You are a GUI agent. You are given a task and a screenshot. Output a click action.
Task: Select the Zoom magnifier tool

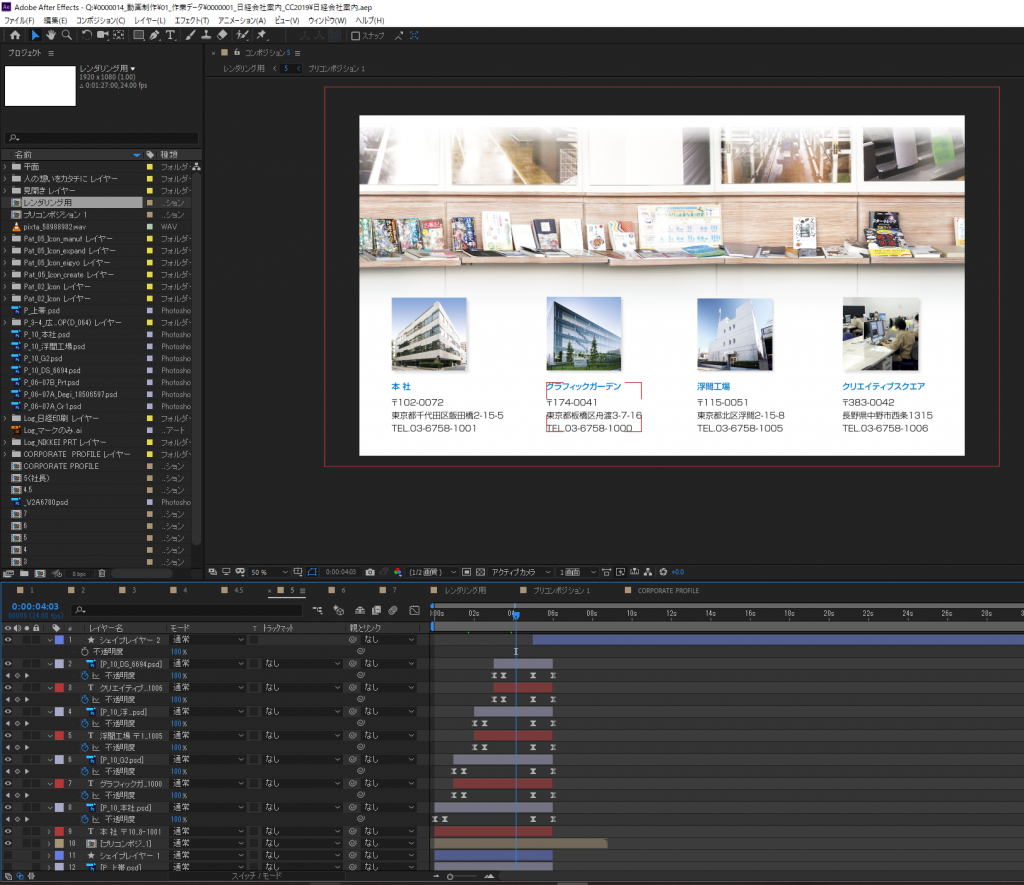[67, 35]
